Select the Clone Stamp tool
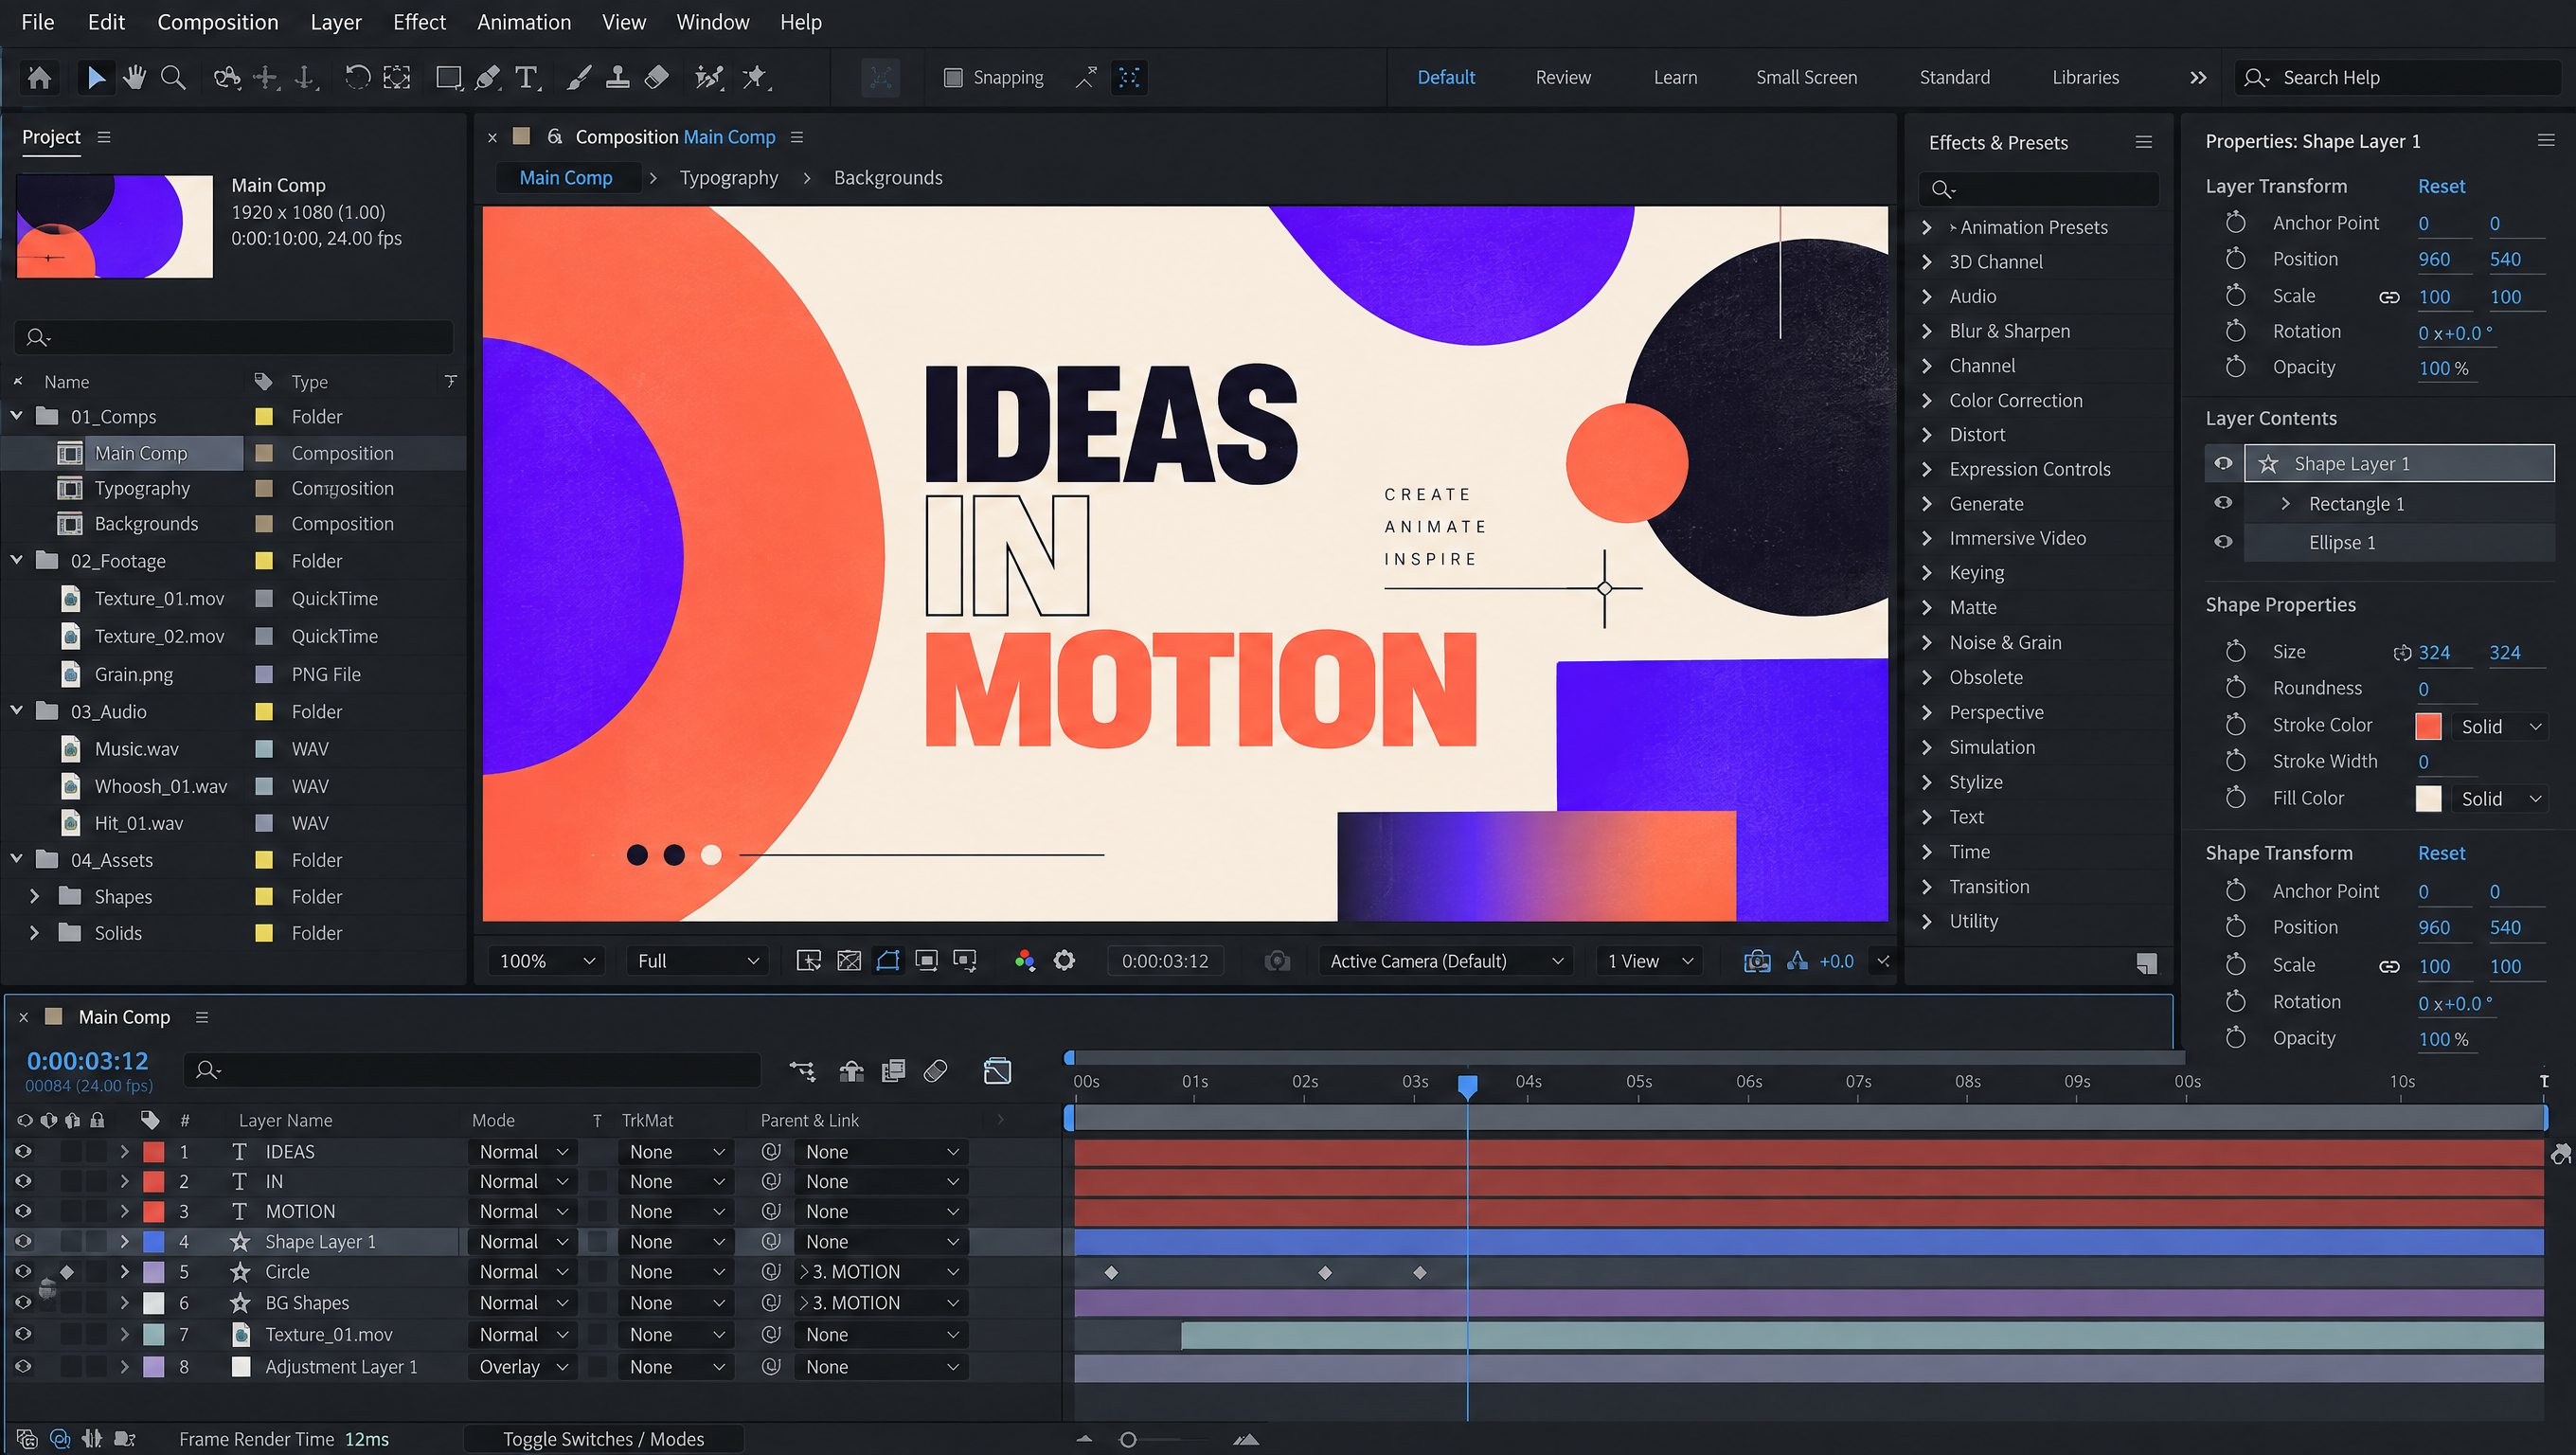2576x1455 pixels. (x=618, y=77)
